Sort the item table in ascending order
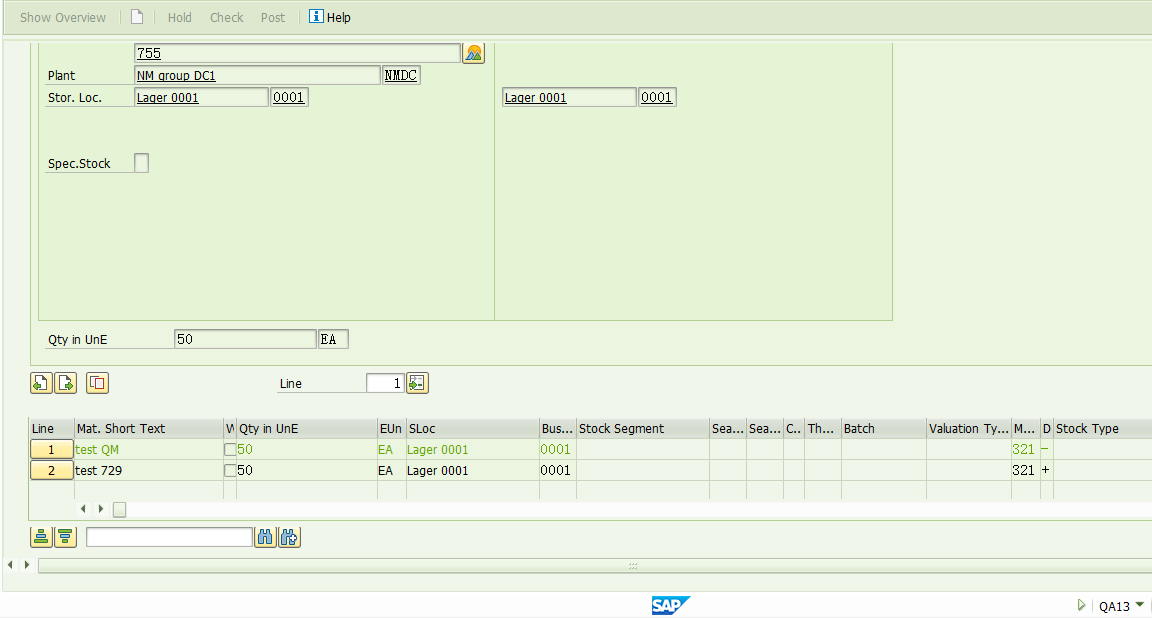This screenshot has width=1152, height=618. pyautogui.click(x=40, y=537)
